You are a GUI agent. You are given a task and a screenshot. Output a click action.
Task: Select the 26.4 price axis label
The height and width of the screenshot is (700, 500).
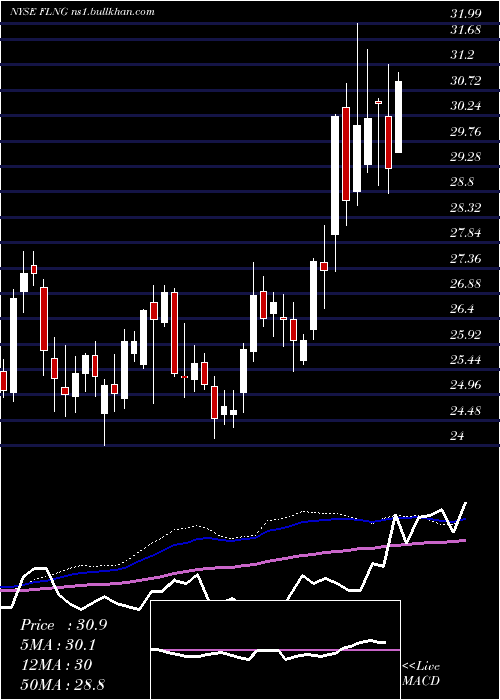click(x=462, y=309)
